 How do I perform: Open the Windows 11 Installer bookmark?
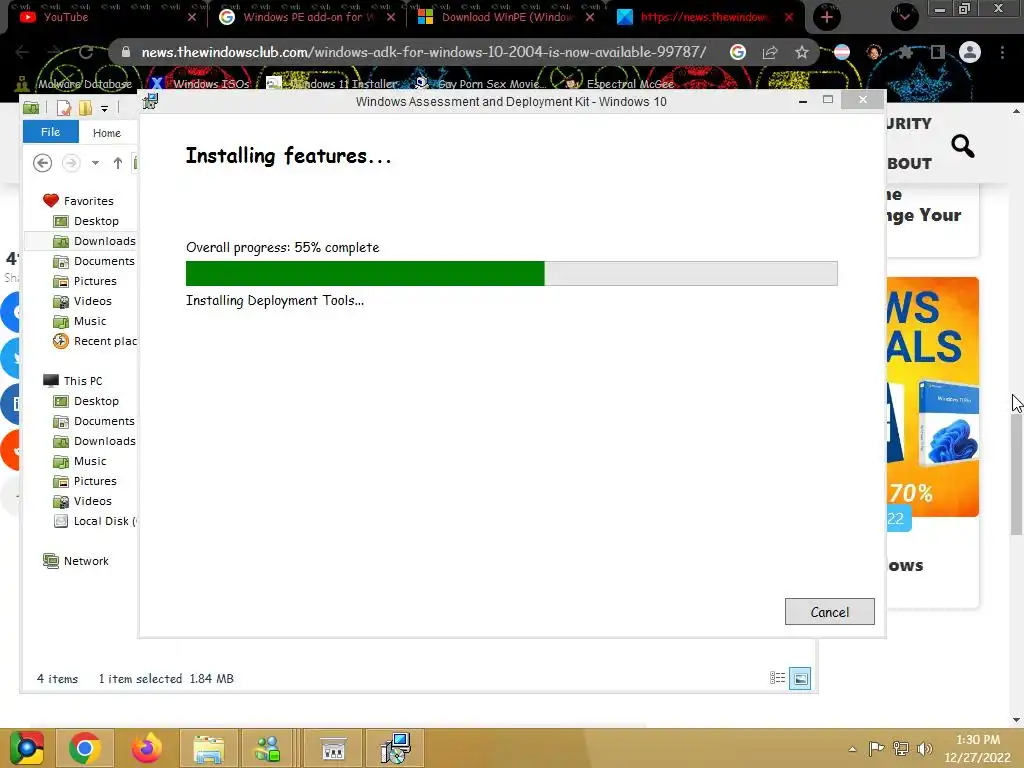tap(332, 84)
